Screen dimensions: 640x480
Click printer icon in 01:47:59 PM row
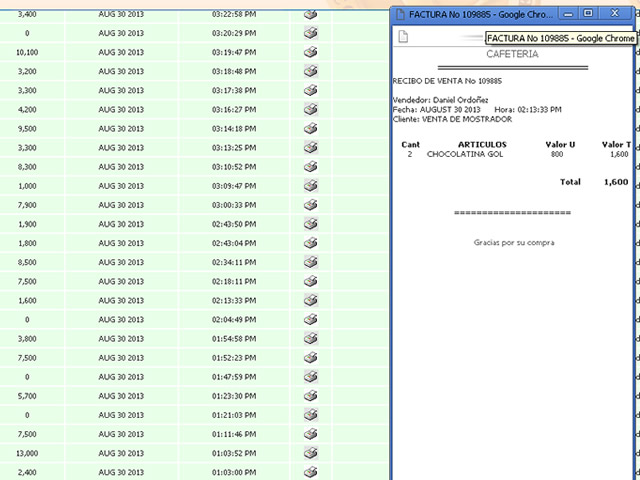tap(311, 377)
